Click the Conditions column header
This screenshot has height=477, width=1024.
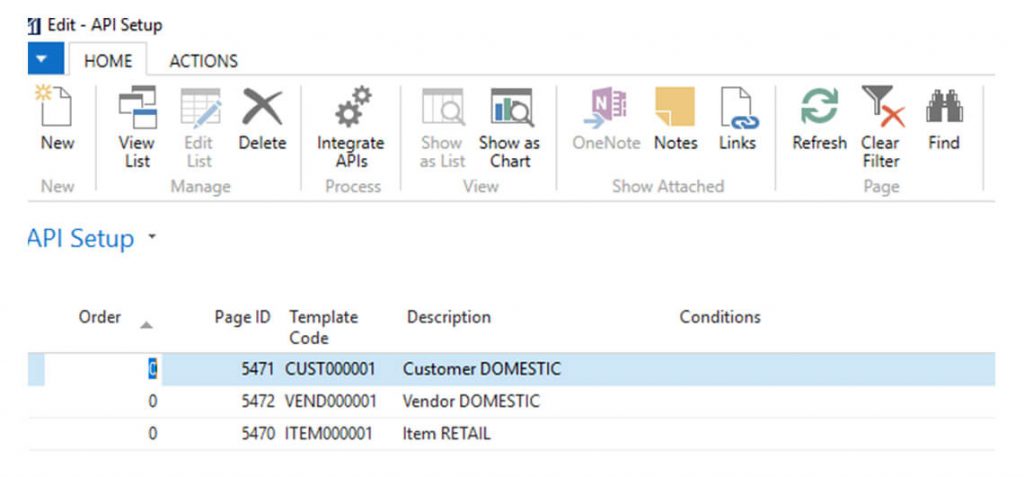(x=720, y=318)
